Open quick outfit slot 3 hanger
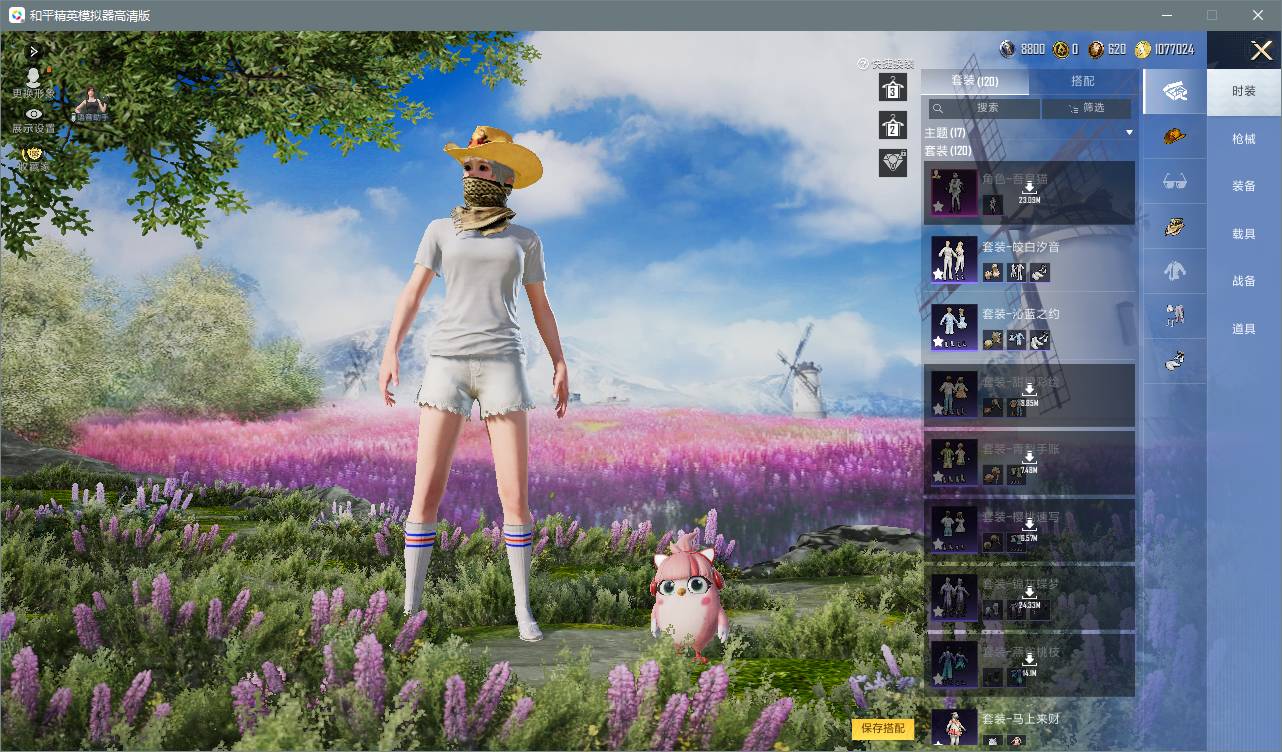This screenshot has height=752, width=1282. (892, 88)
